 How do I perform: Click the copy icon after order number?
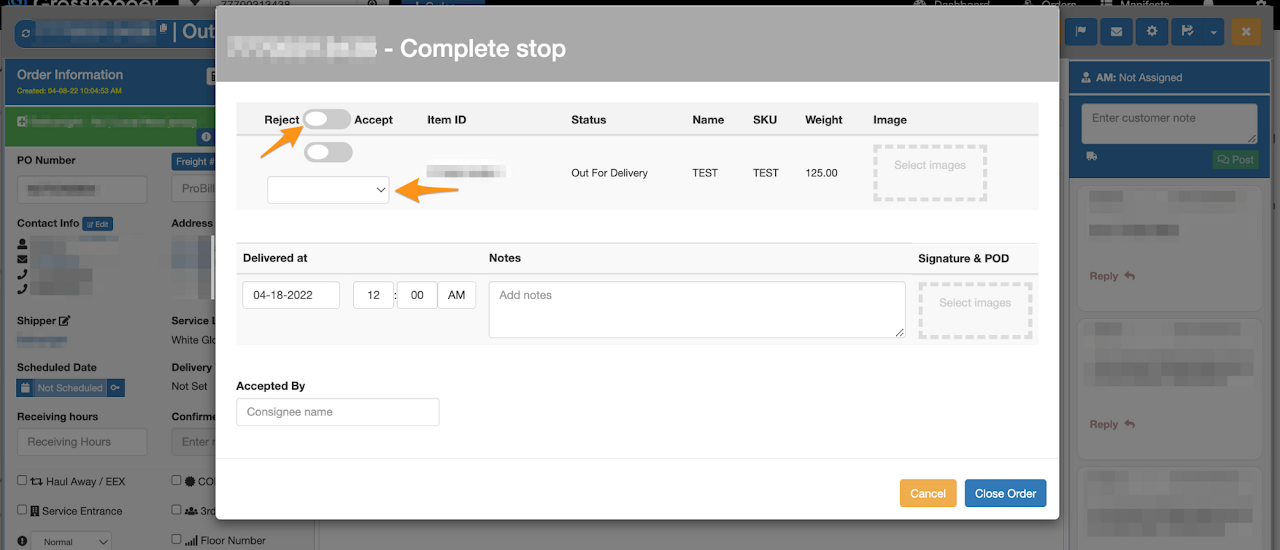[x=163, y=30]
